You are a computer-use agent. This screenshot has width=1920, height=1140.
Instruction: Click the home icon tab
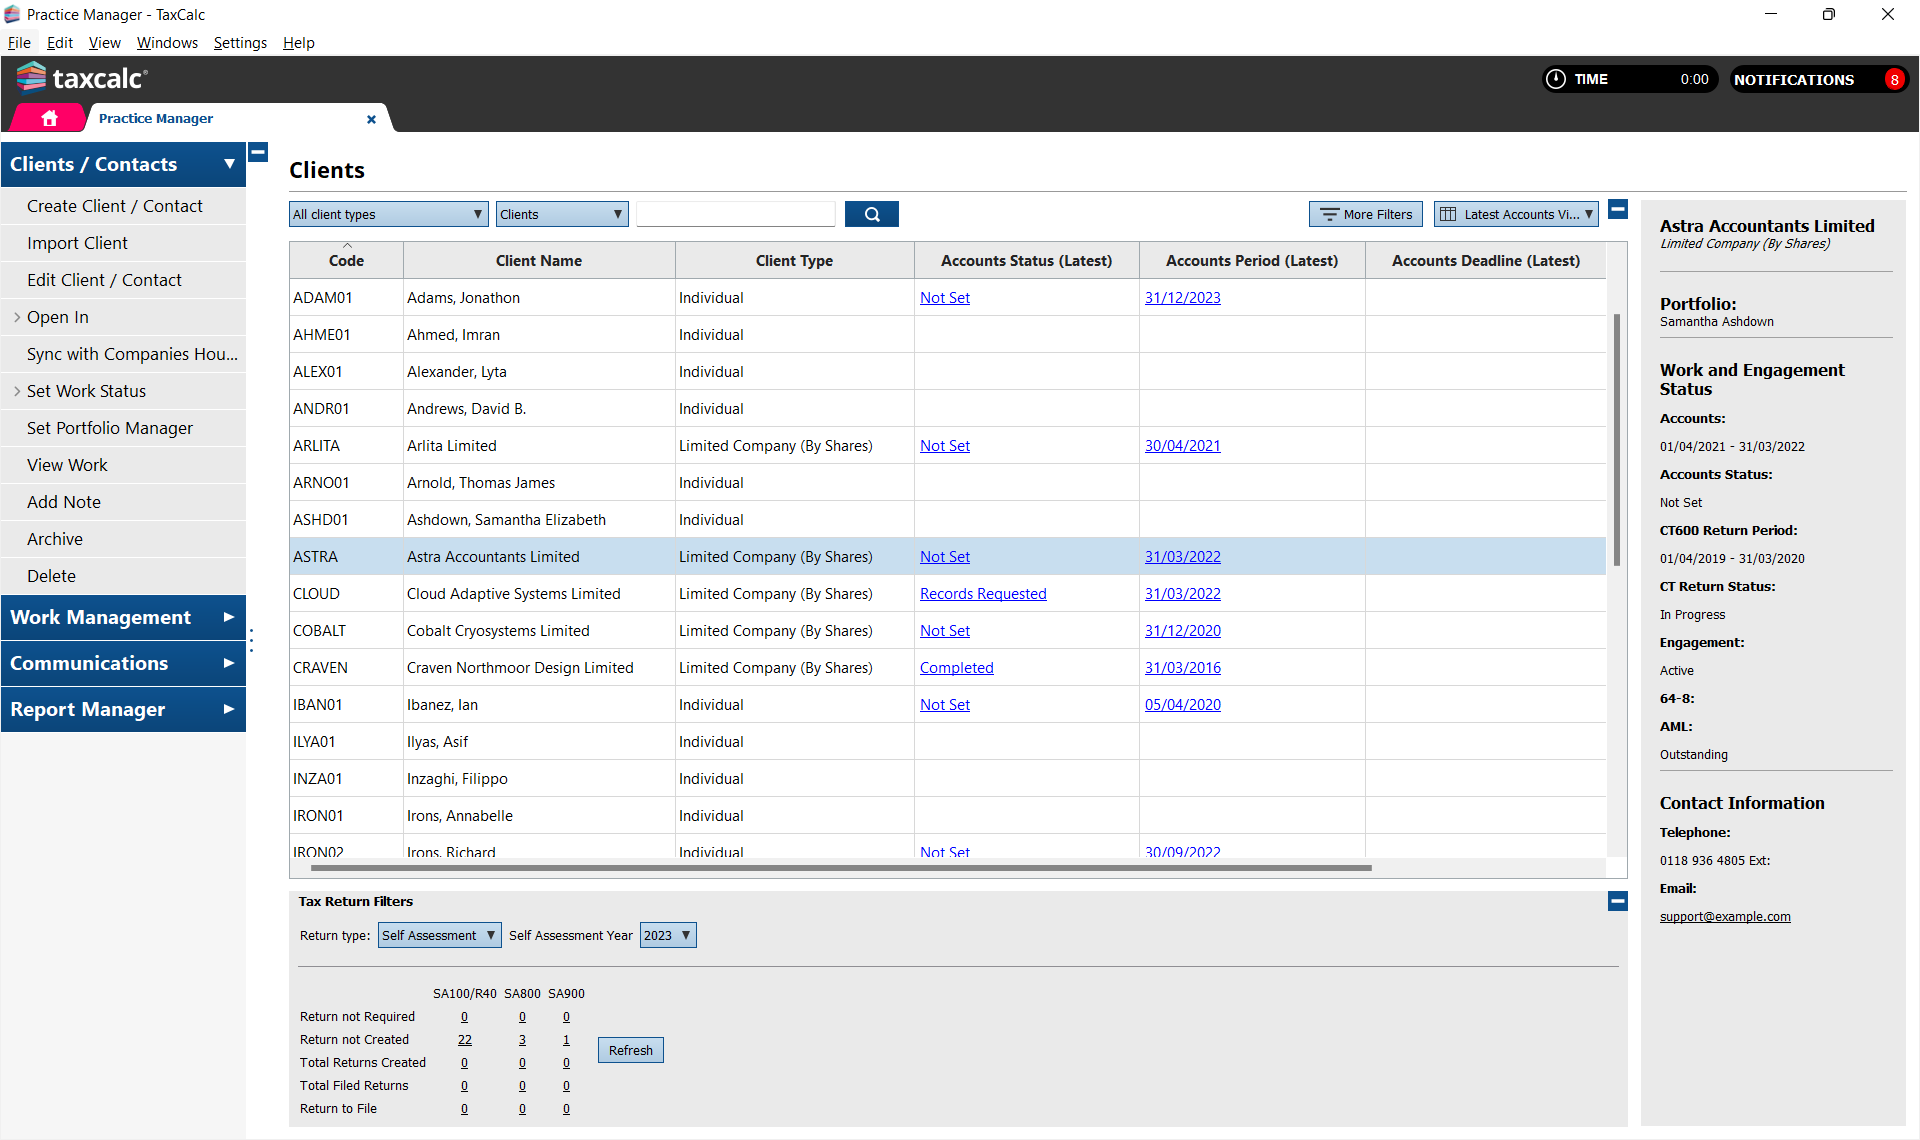pos(49,118)
